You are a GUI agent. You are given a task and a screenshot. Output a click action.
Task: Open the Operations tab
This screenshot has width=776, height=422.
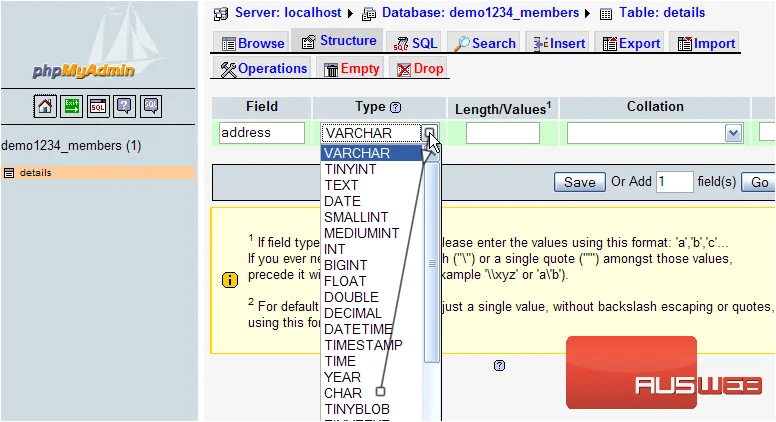(264, 68)
